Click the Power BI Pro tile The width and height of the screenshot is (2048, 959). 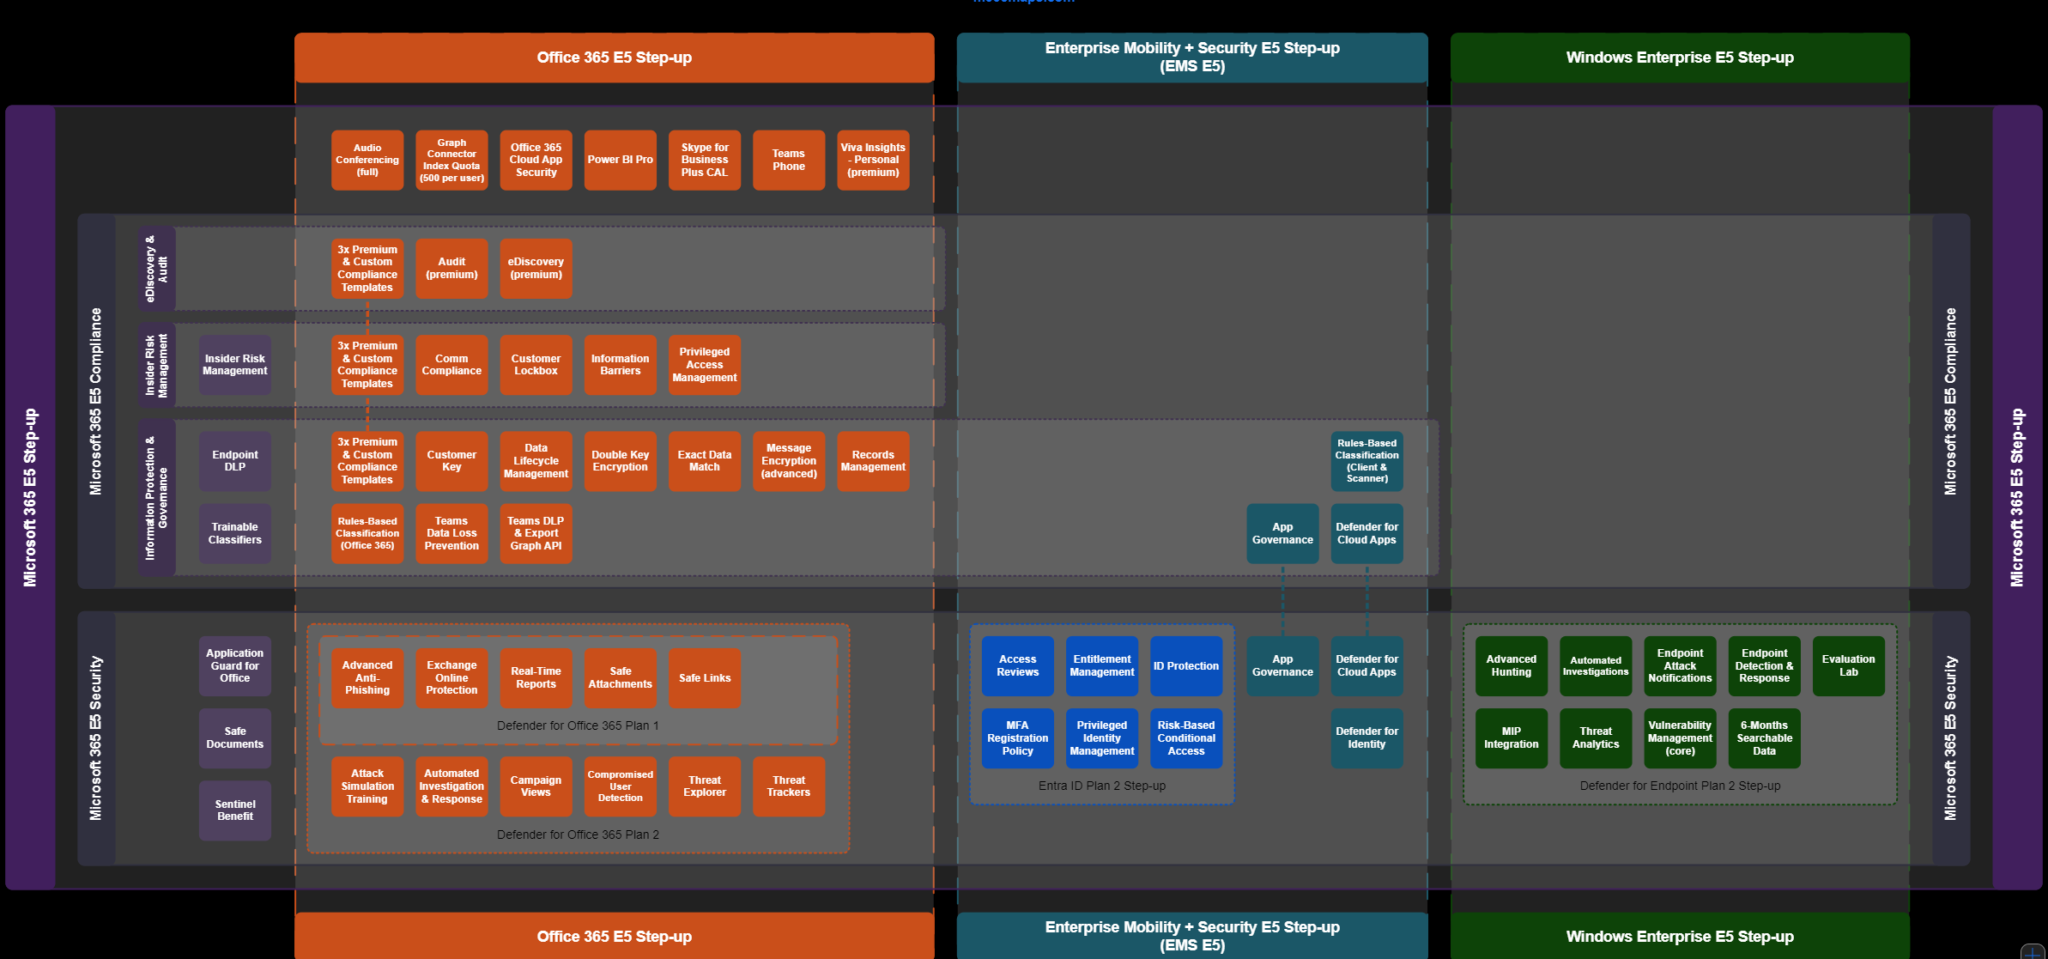click(x=620, y=160)
